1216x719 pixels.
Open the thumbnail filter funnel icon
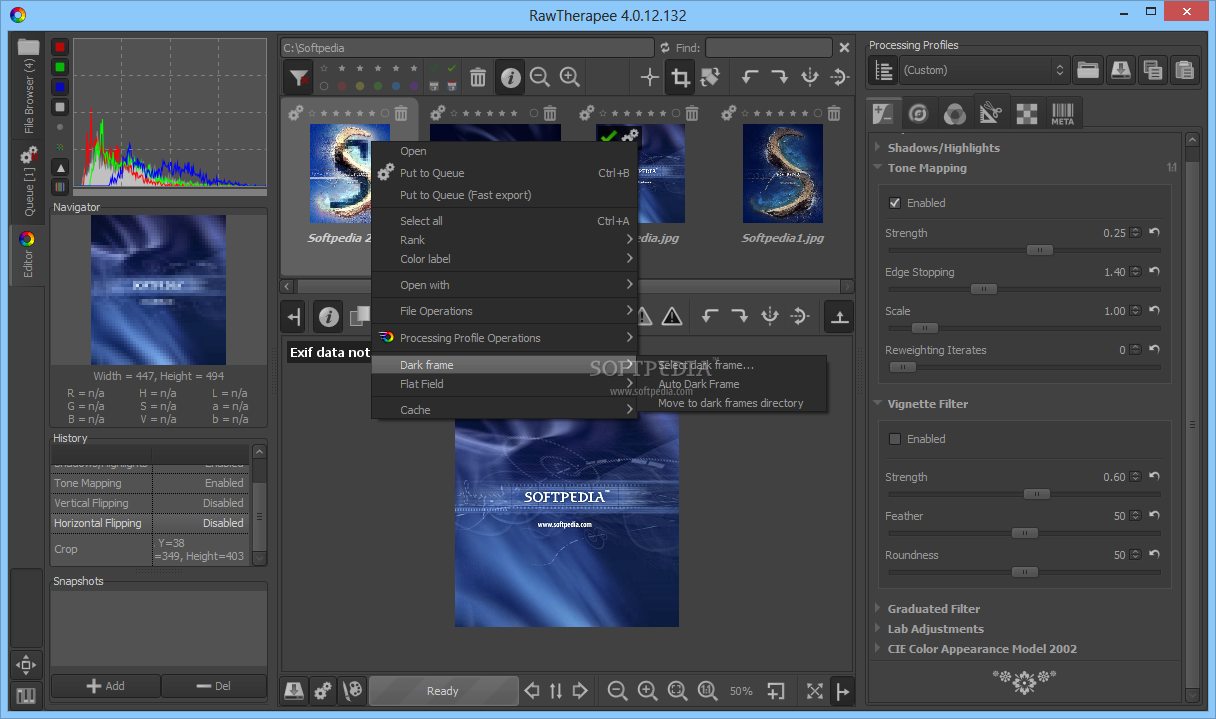[x=297, y=77]
